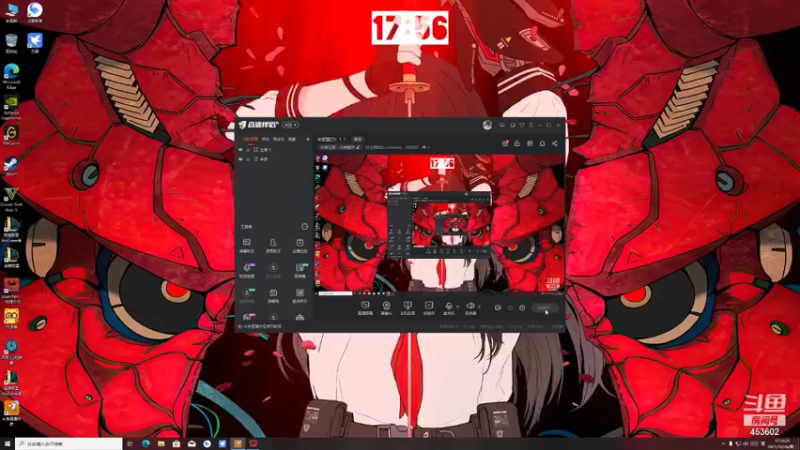This screenshot has height=450, width=800.
Task: Open the headset tool with purple badge
Action: (247, 270)
